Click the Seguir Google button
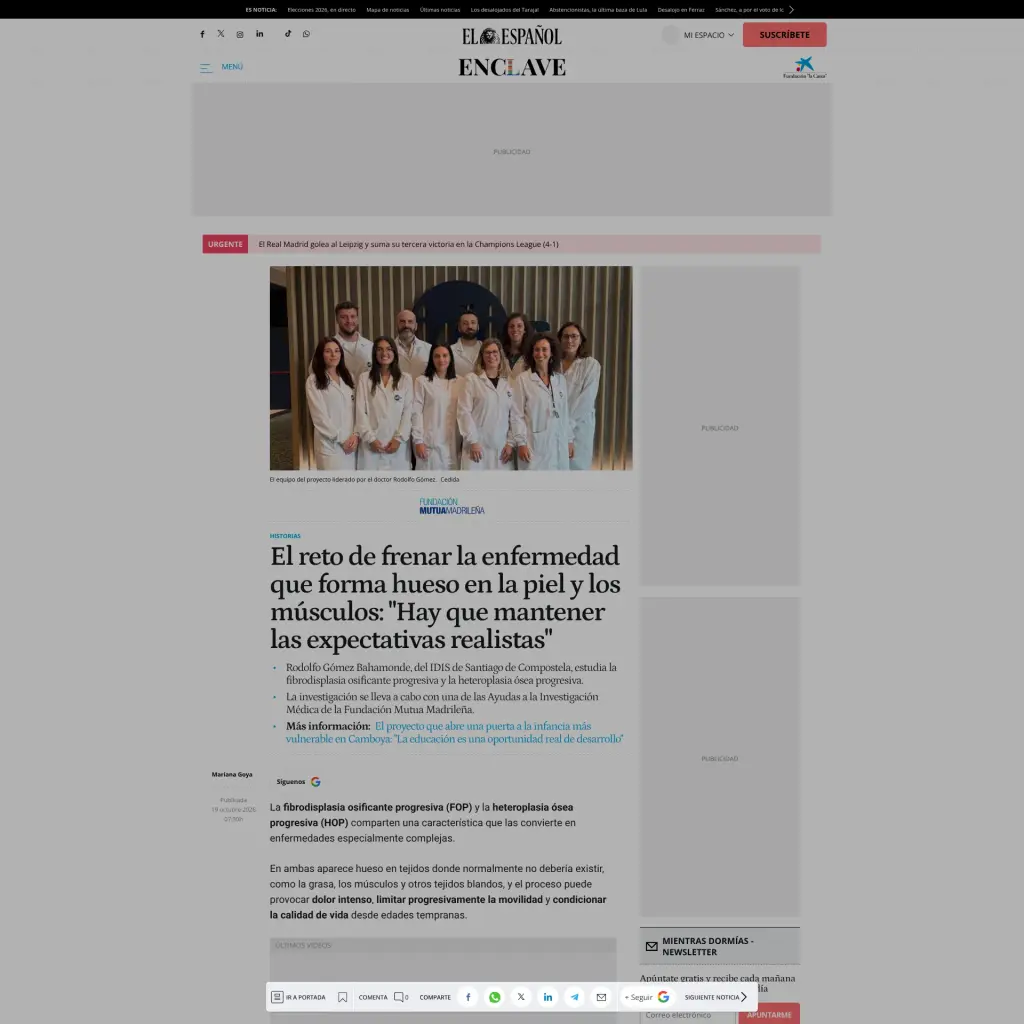The height and width of the screenshot is (1024, 1024). click(x=647, y=997)
